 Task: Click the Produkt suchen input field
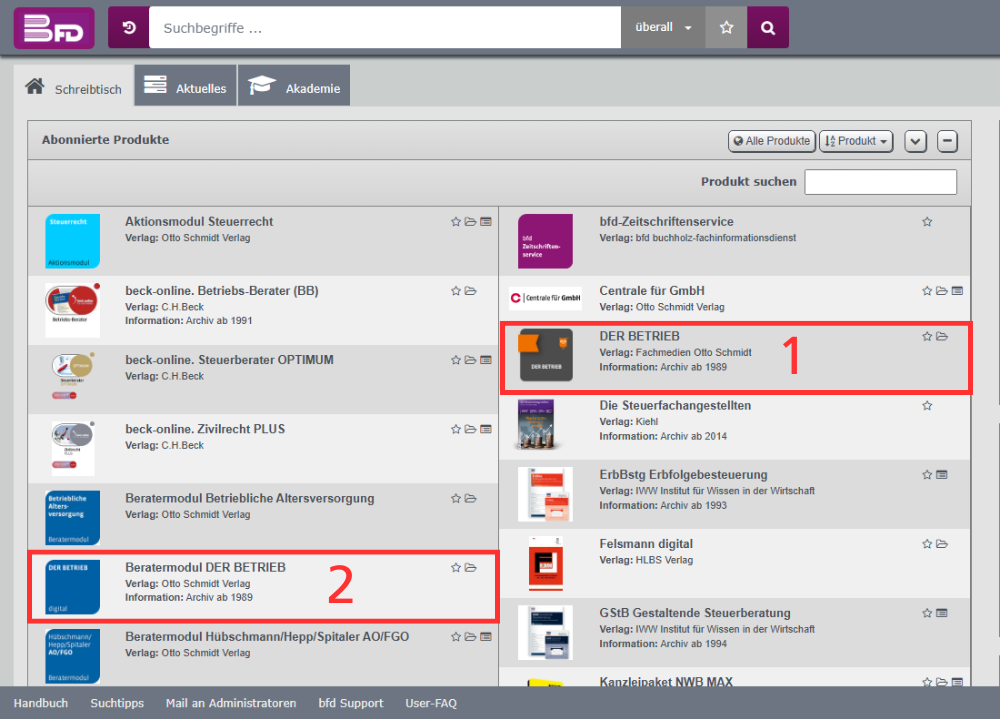[x=880, y=182]
